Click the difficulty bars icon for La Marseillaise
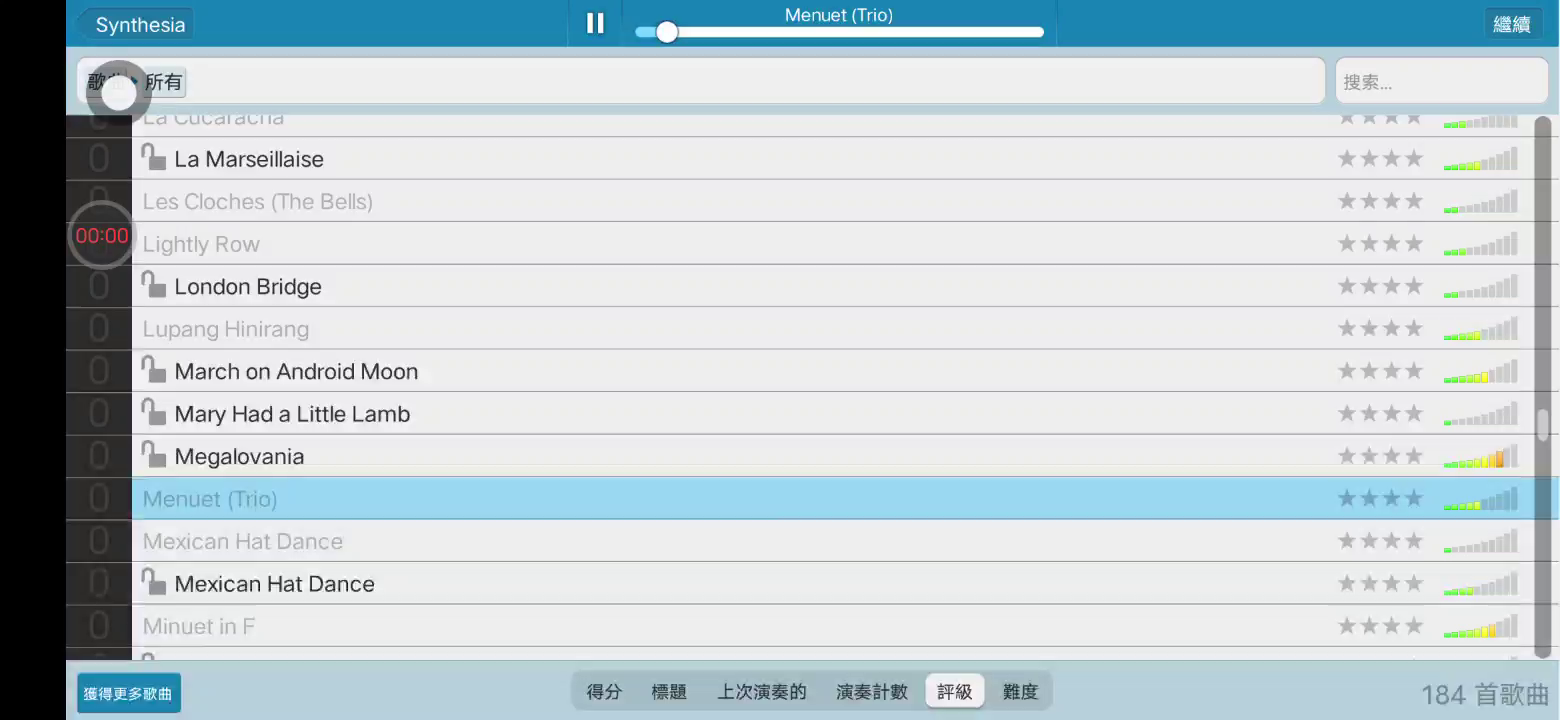The height and width of the screenshot is (720, 1560). click(x=1481, y=159)
